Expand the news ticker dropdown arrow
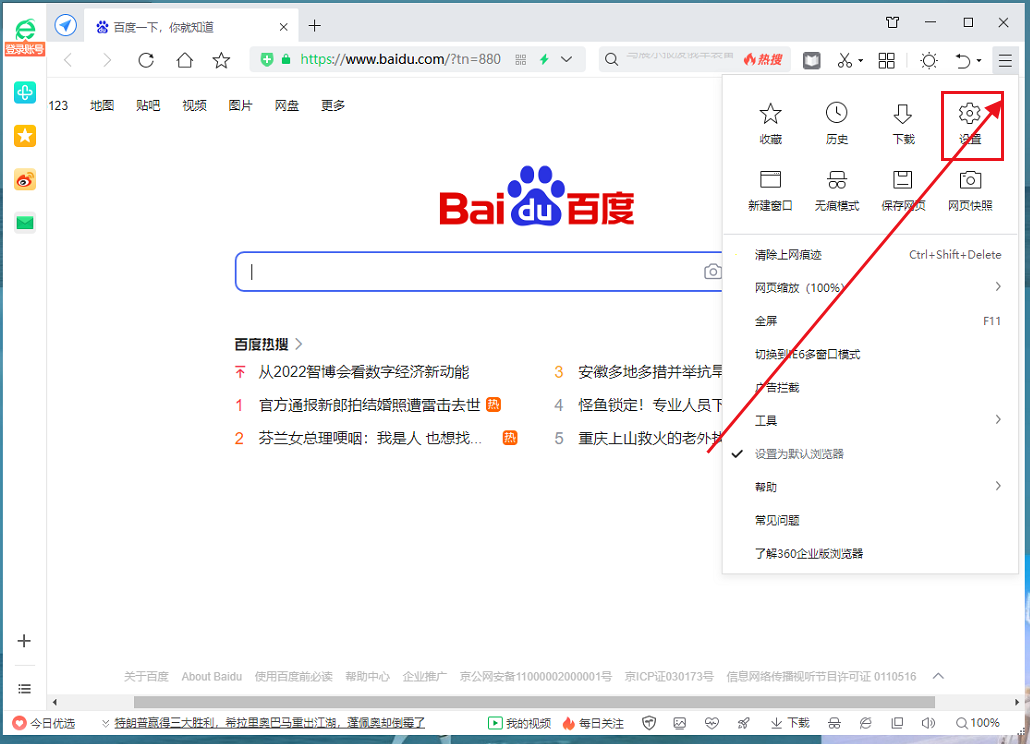 [x=105, y=723]
